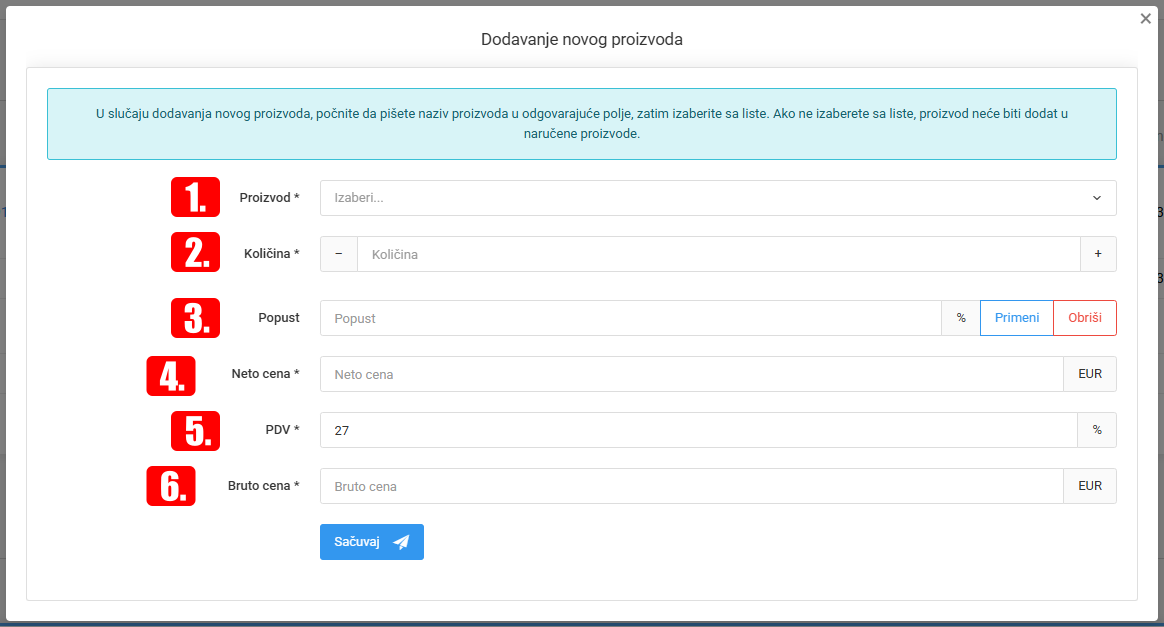Click the Proizvod field label
The width and height of the screenshot is (1164, 627).
(x=269, y=197)
